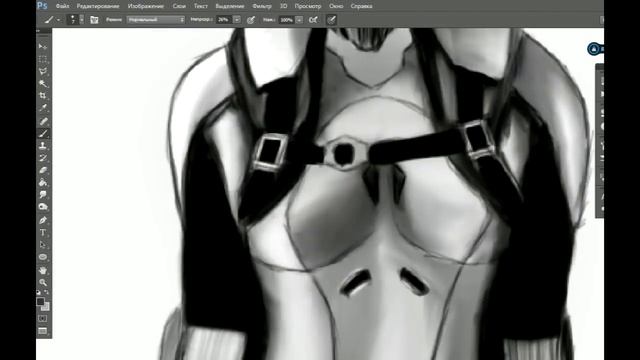Screen dimensions: 640x360
Task: Select the Zoom tool
Action: click(x=42, y=282)
